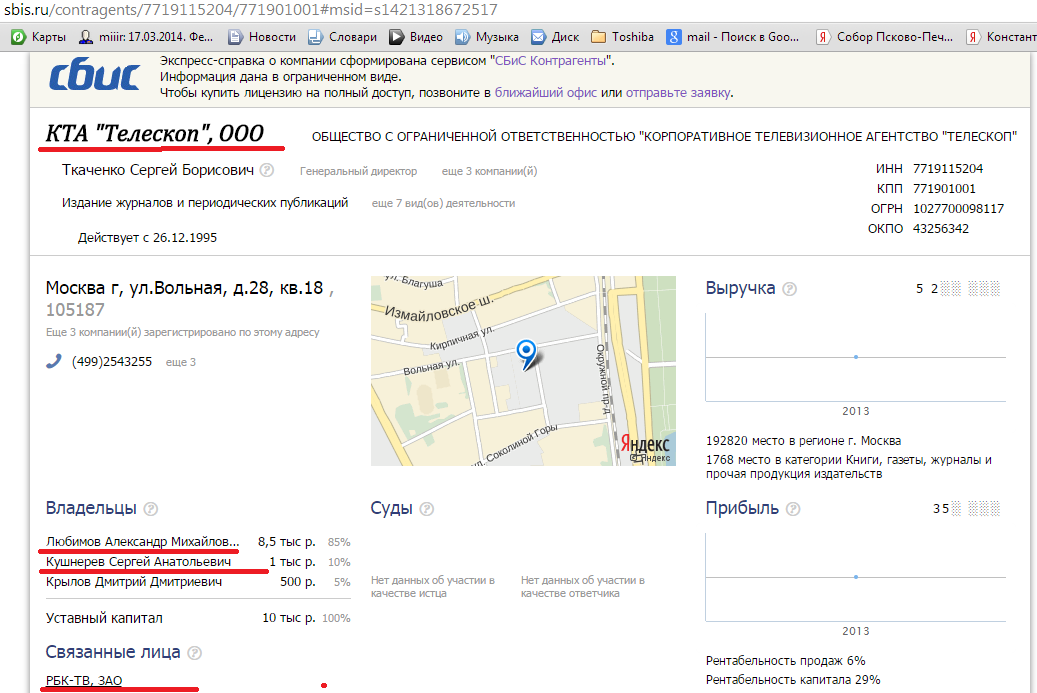The image size is (1037, 693).
Task: Click help icon next to Ткаченко Сергей Борисович
Action: click(267, 171)
